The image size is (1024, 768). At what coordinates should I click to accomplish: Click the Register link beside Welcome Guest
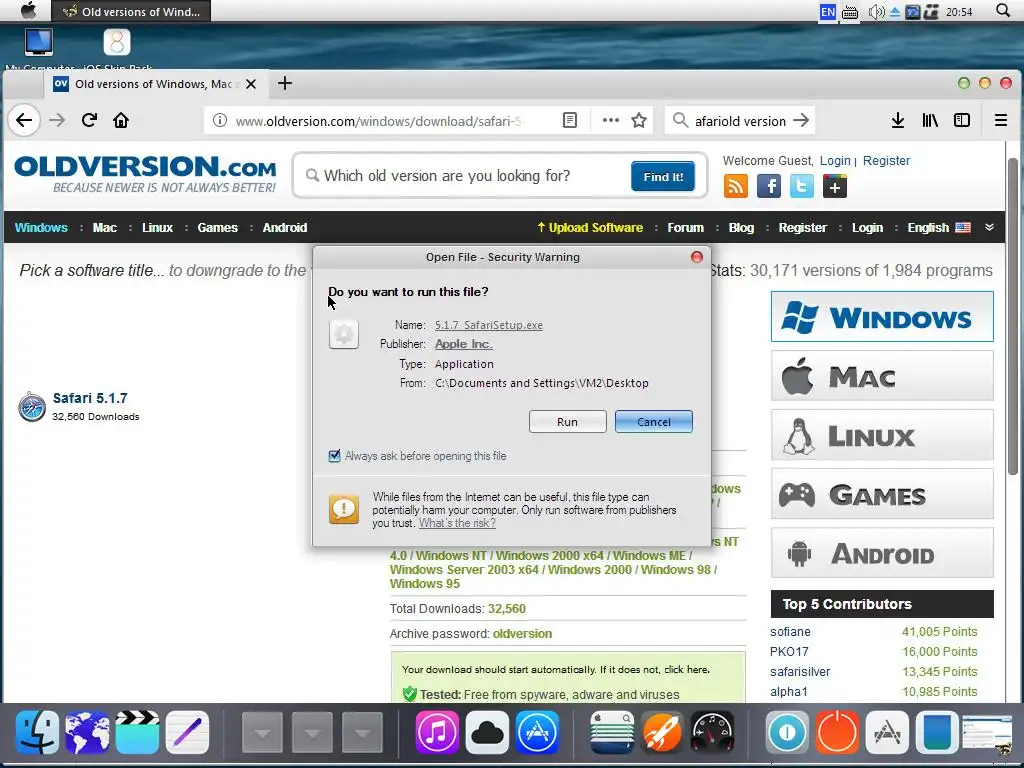click(886, 161)
